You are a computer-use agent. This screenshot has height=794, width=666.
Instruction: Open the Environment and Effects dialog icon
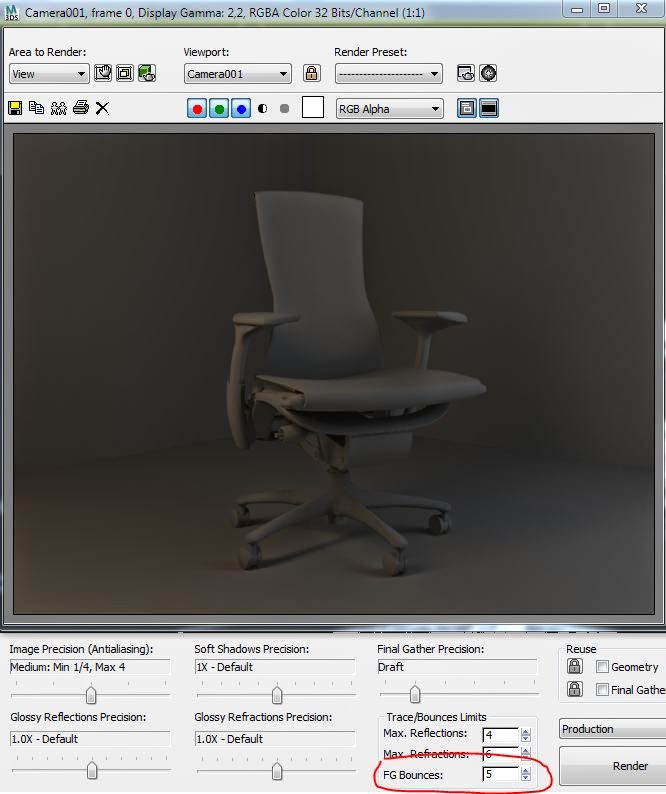(488, 73)
